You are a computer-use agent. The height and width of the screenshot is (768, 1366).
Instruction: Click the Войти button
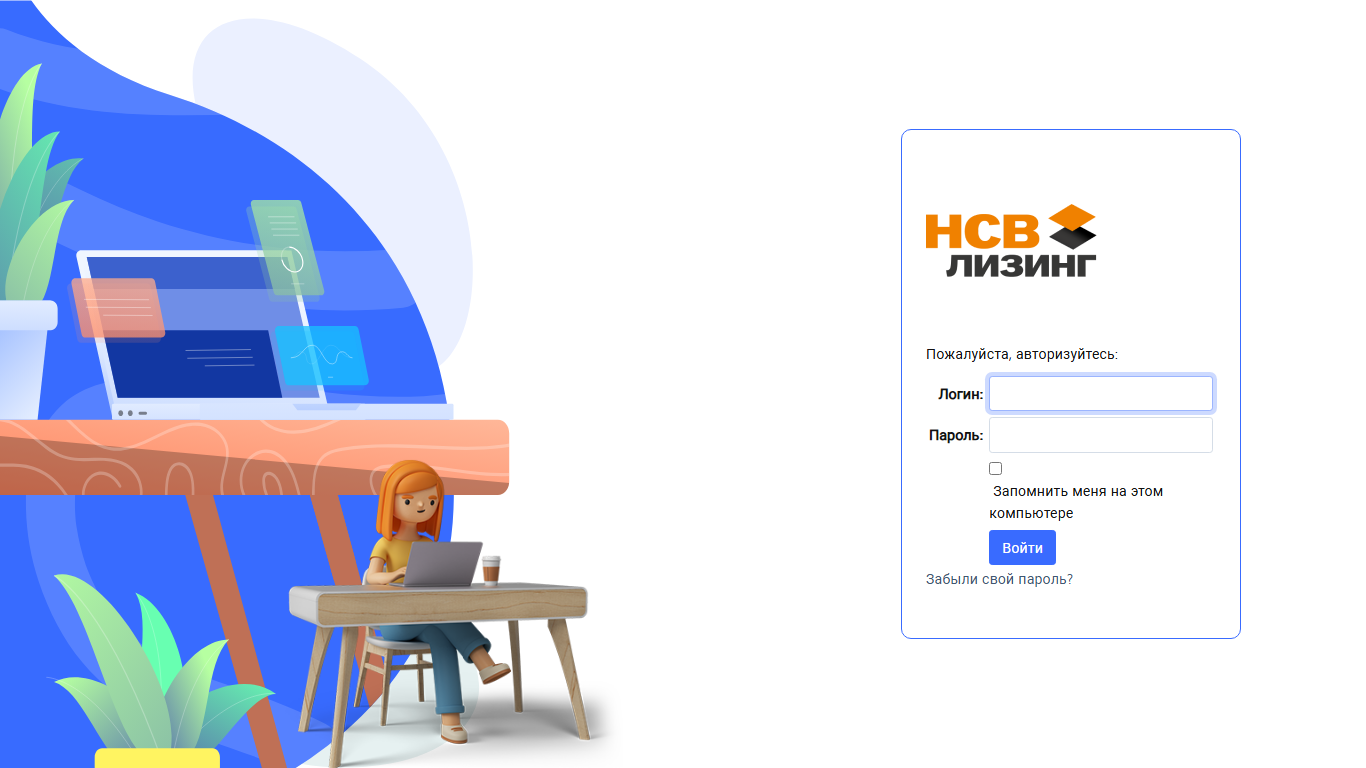[1022, 548]
